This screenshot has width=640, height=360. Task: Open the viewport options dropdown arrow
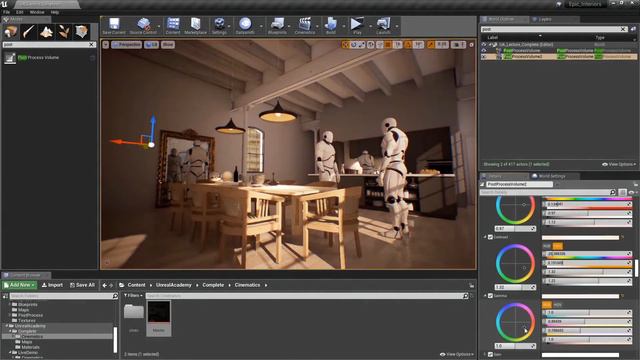point(106,44)
